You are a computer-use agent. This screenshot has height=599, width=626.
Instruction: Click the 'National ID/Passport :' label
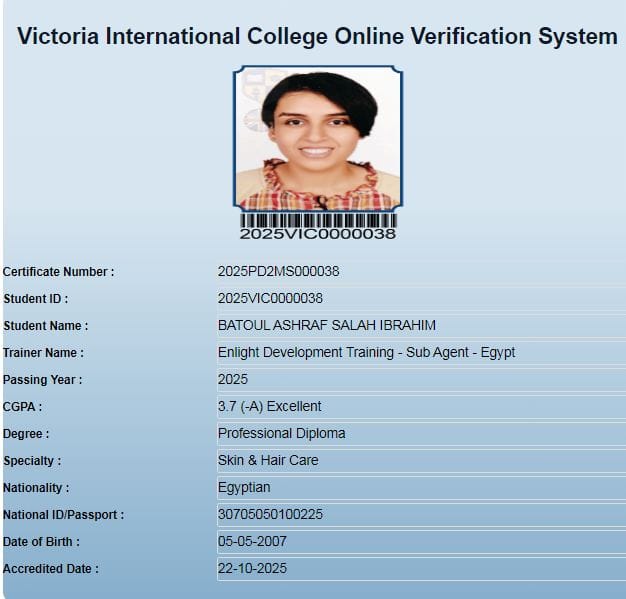[64, 515]
